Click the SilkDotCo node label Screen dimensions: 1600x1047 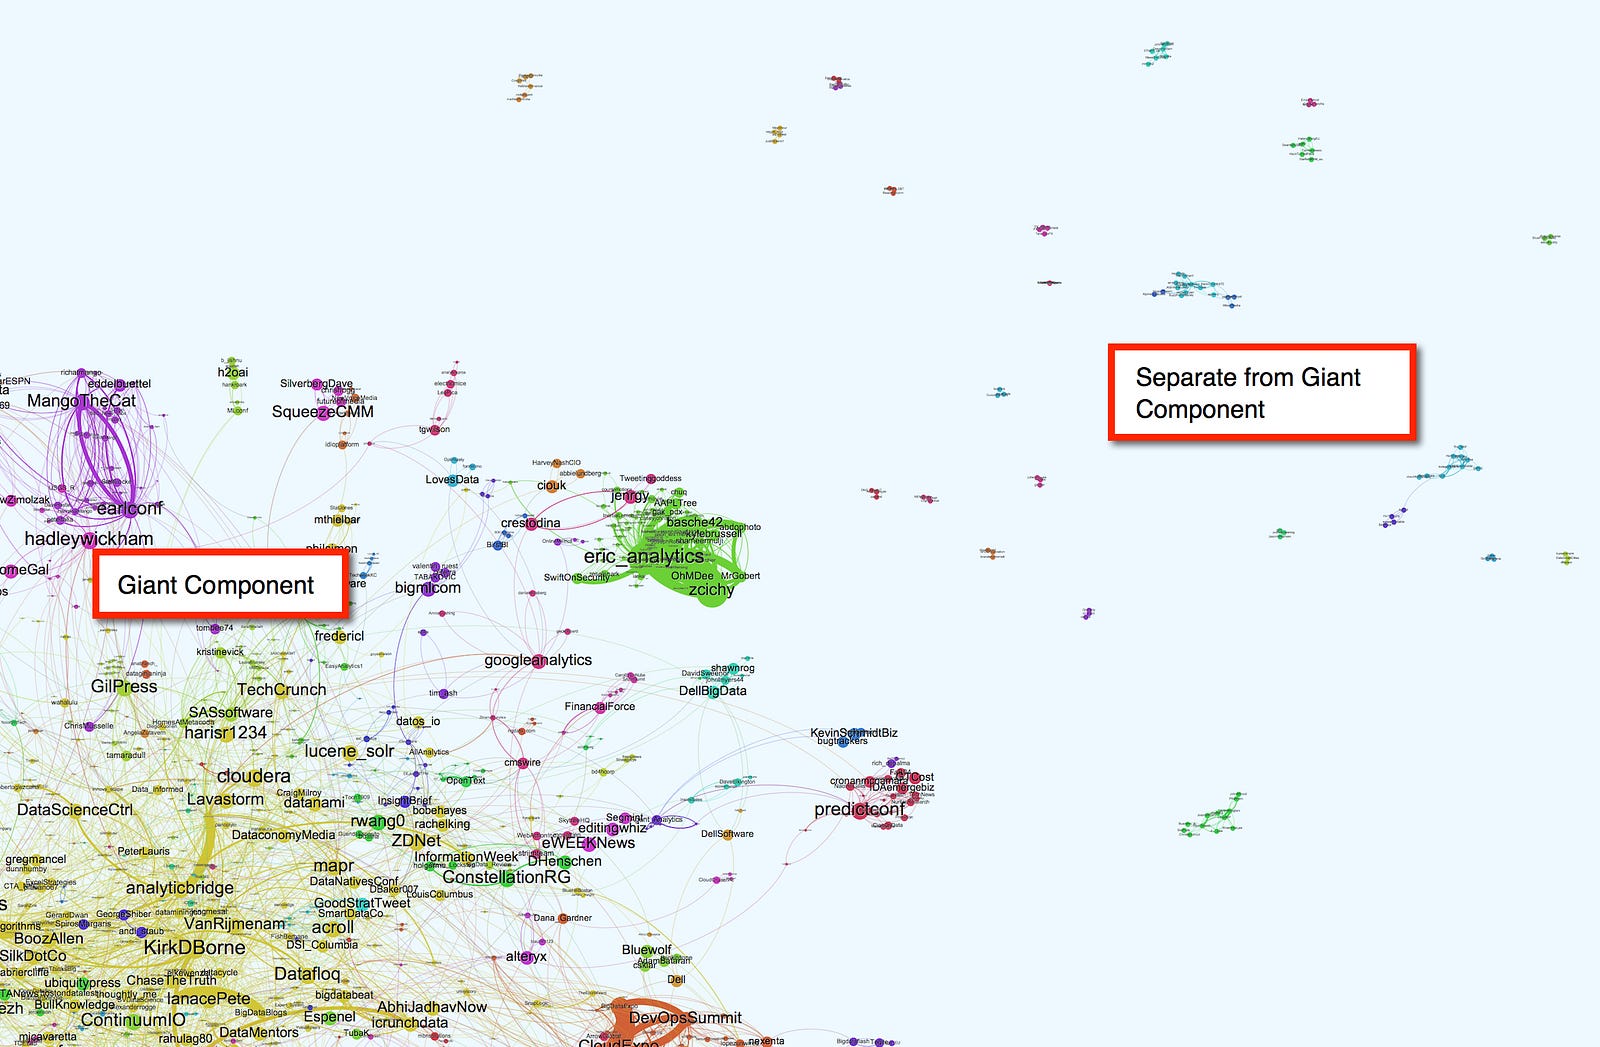click(x=33, y=957)
